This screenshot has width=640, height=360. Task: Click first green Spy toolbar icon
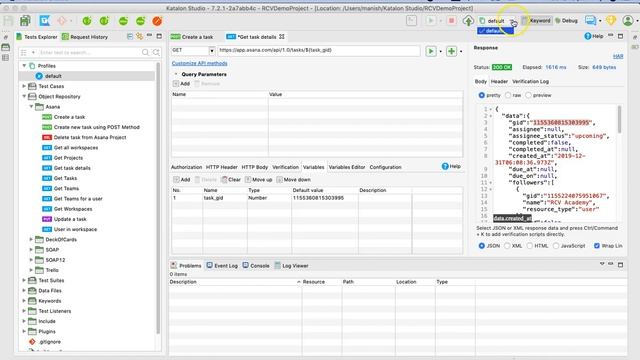click(87, 21)
